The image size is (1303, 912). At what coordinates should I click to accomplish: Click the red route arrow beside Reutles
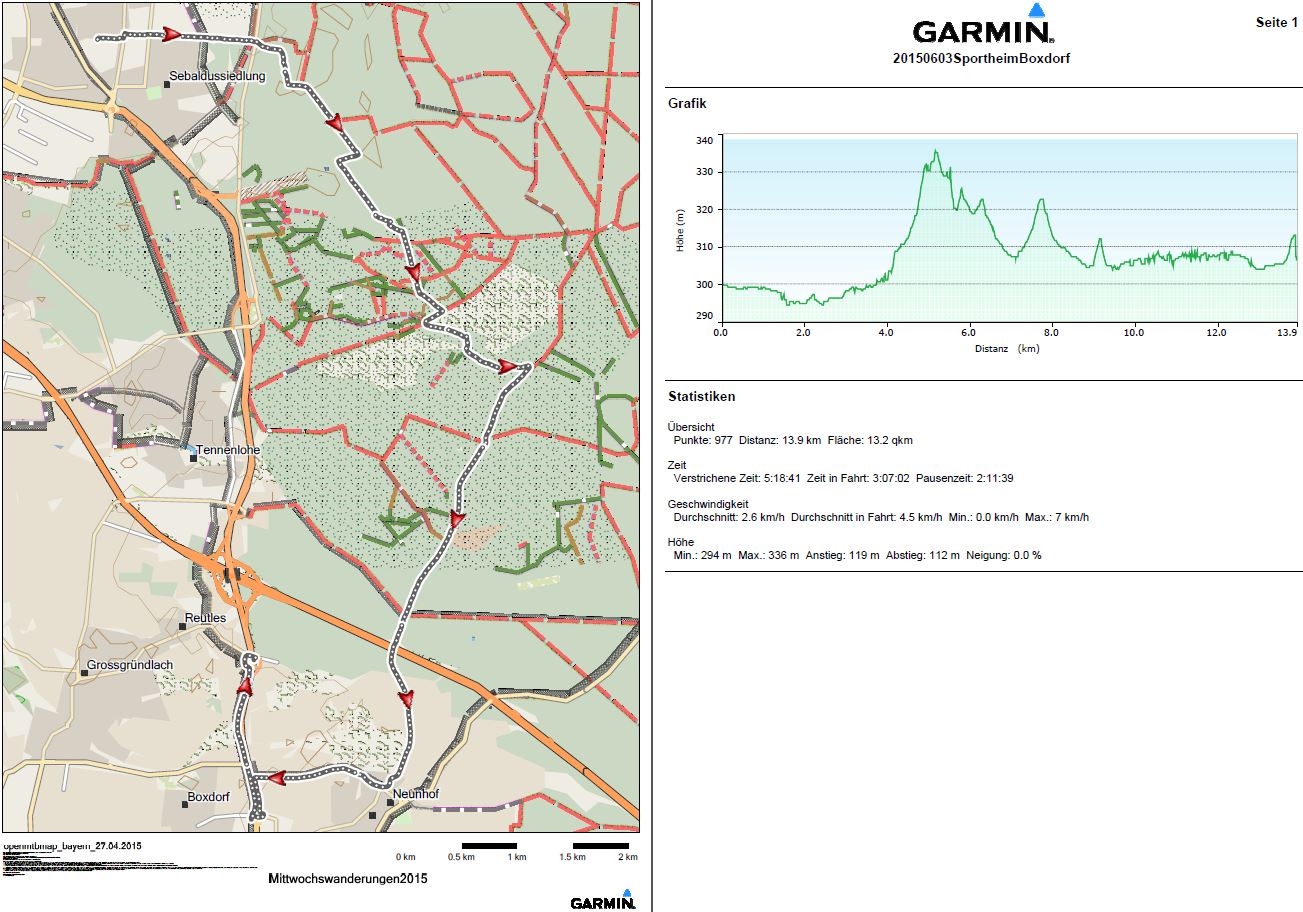[243, 685]
